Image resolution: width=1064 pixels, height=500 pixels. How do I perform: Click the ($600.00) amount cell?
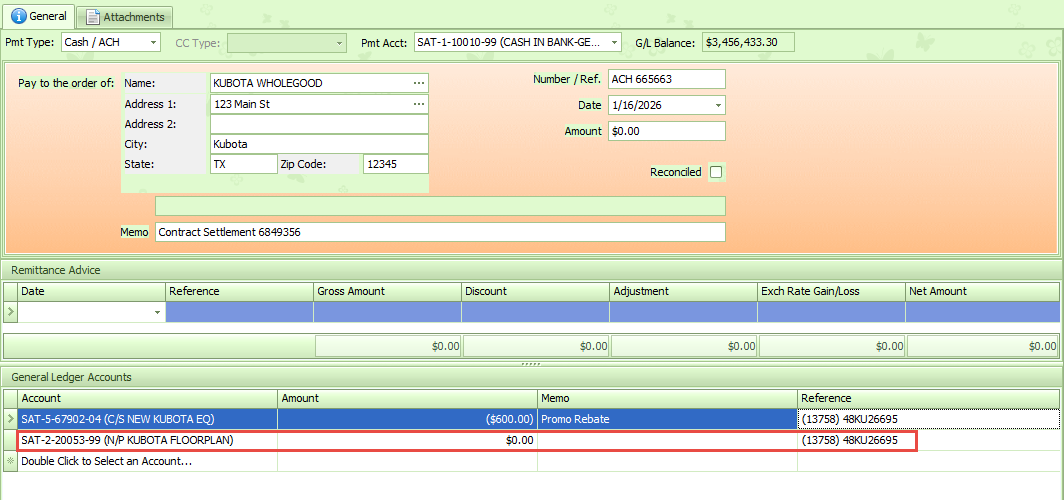tap(408, 419)
